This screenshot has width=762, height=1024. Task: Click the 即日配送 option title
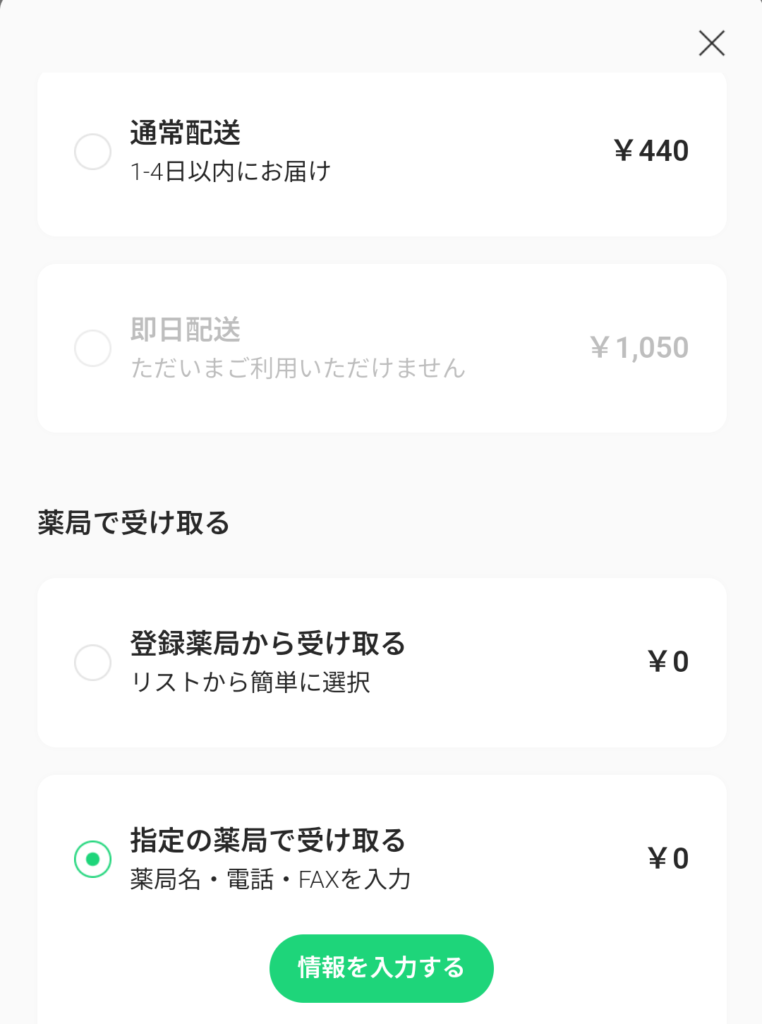[185, 329]
